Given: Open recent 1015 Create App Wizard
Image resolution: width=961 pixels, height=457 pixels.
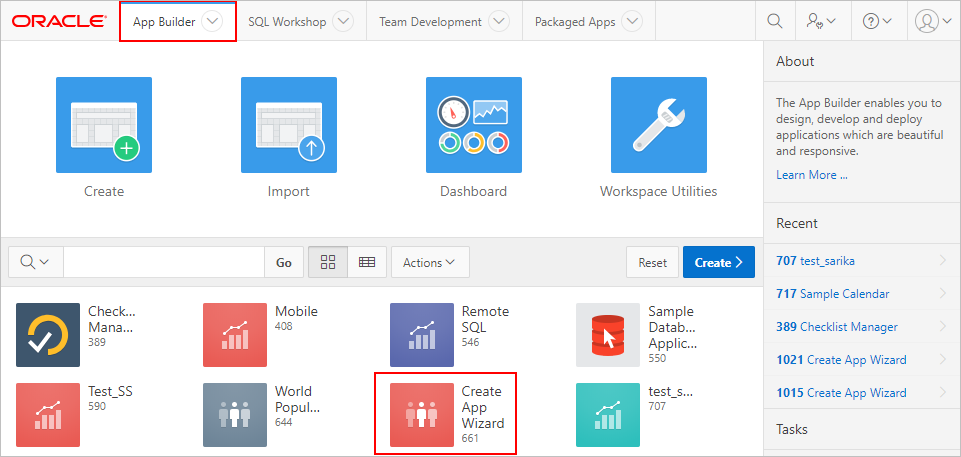Looking at the screenshot, I should (841, 393).
